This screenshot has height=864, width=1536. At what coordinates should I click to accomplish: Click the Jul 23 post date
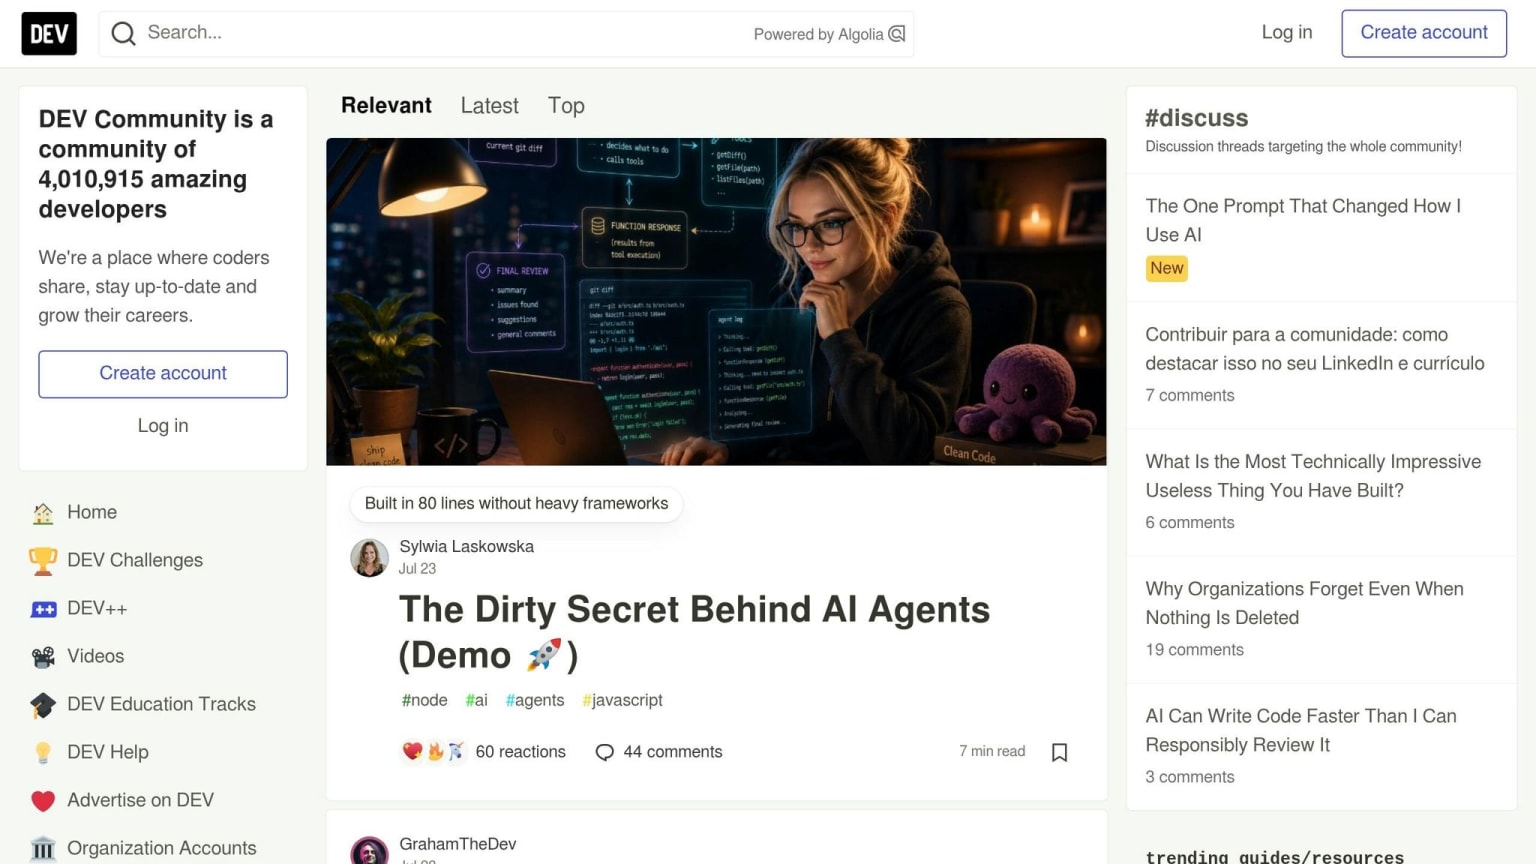[417, 568]
